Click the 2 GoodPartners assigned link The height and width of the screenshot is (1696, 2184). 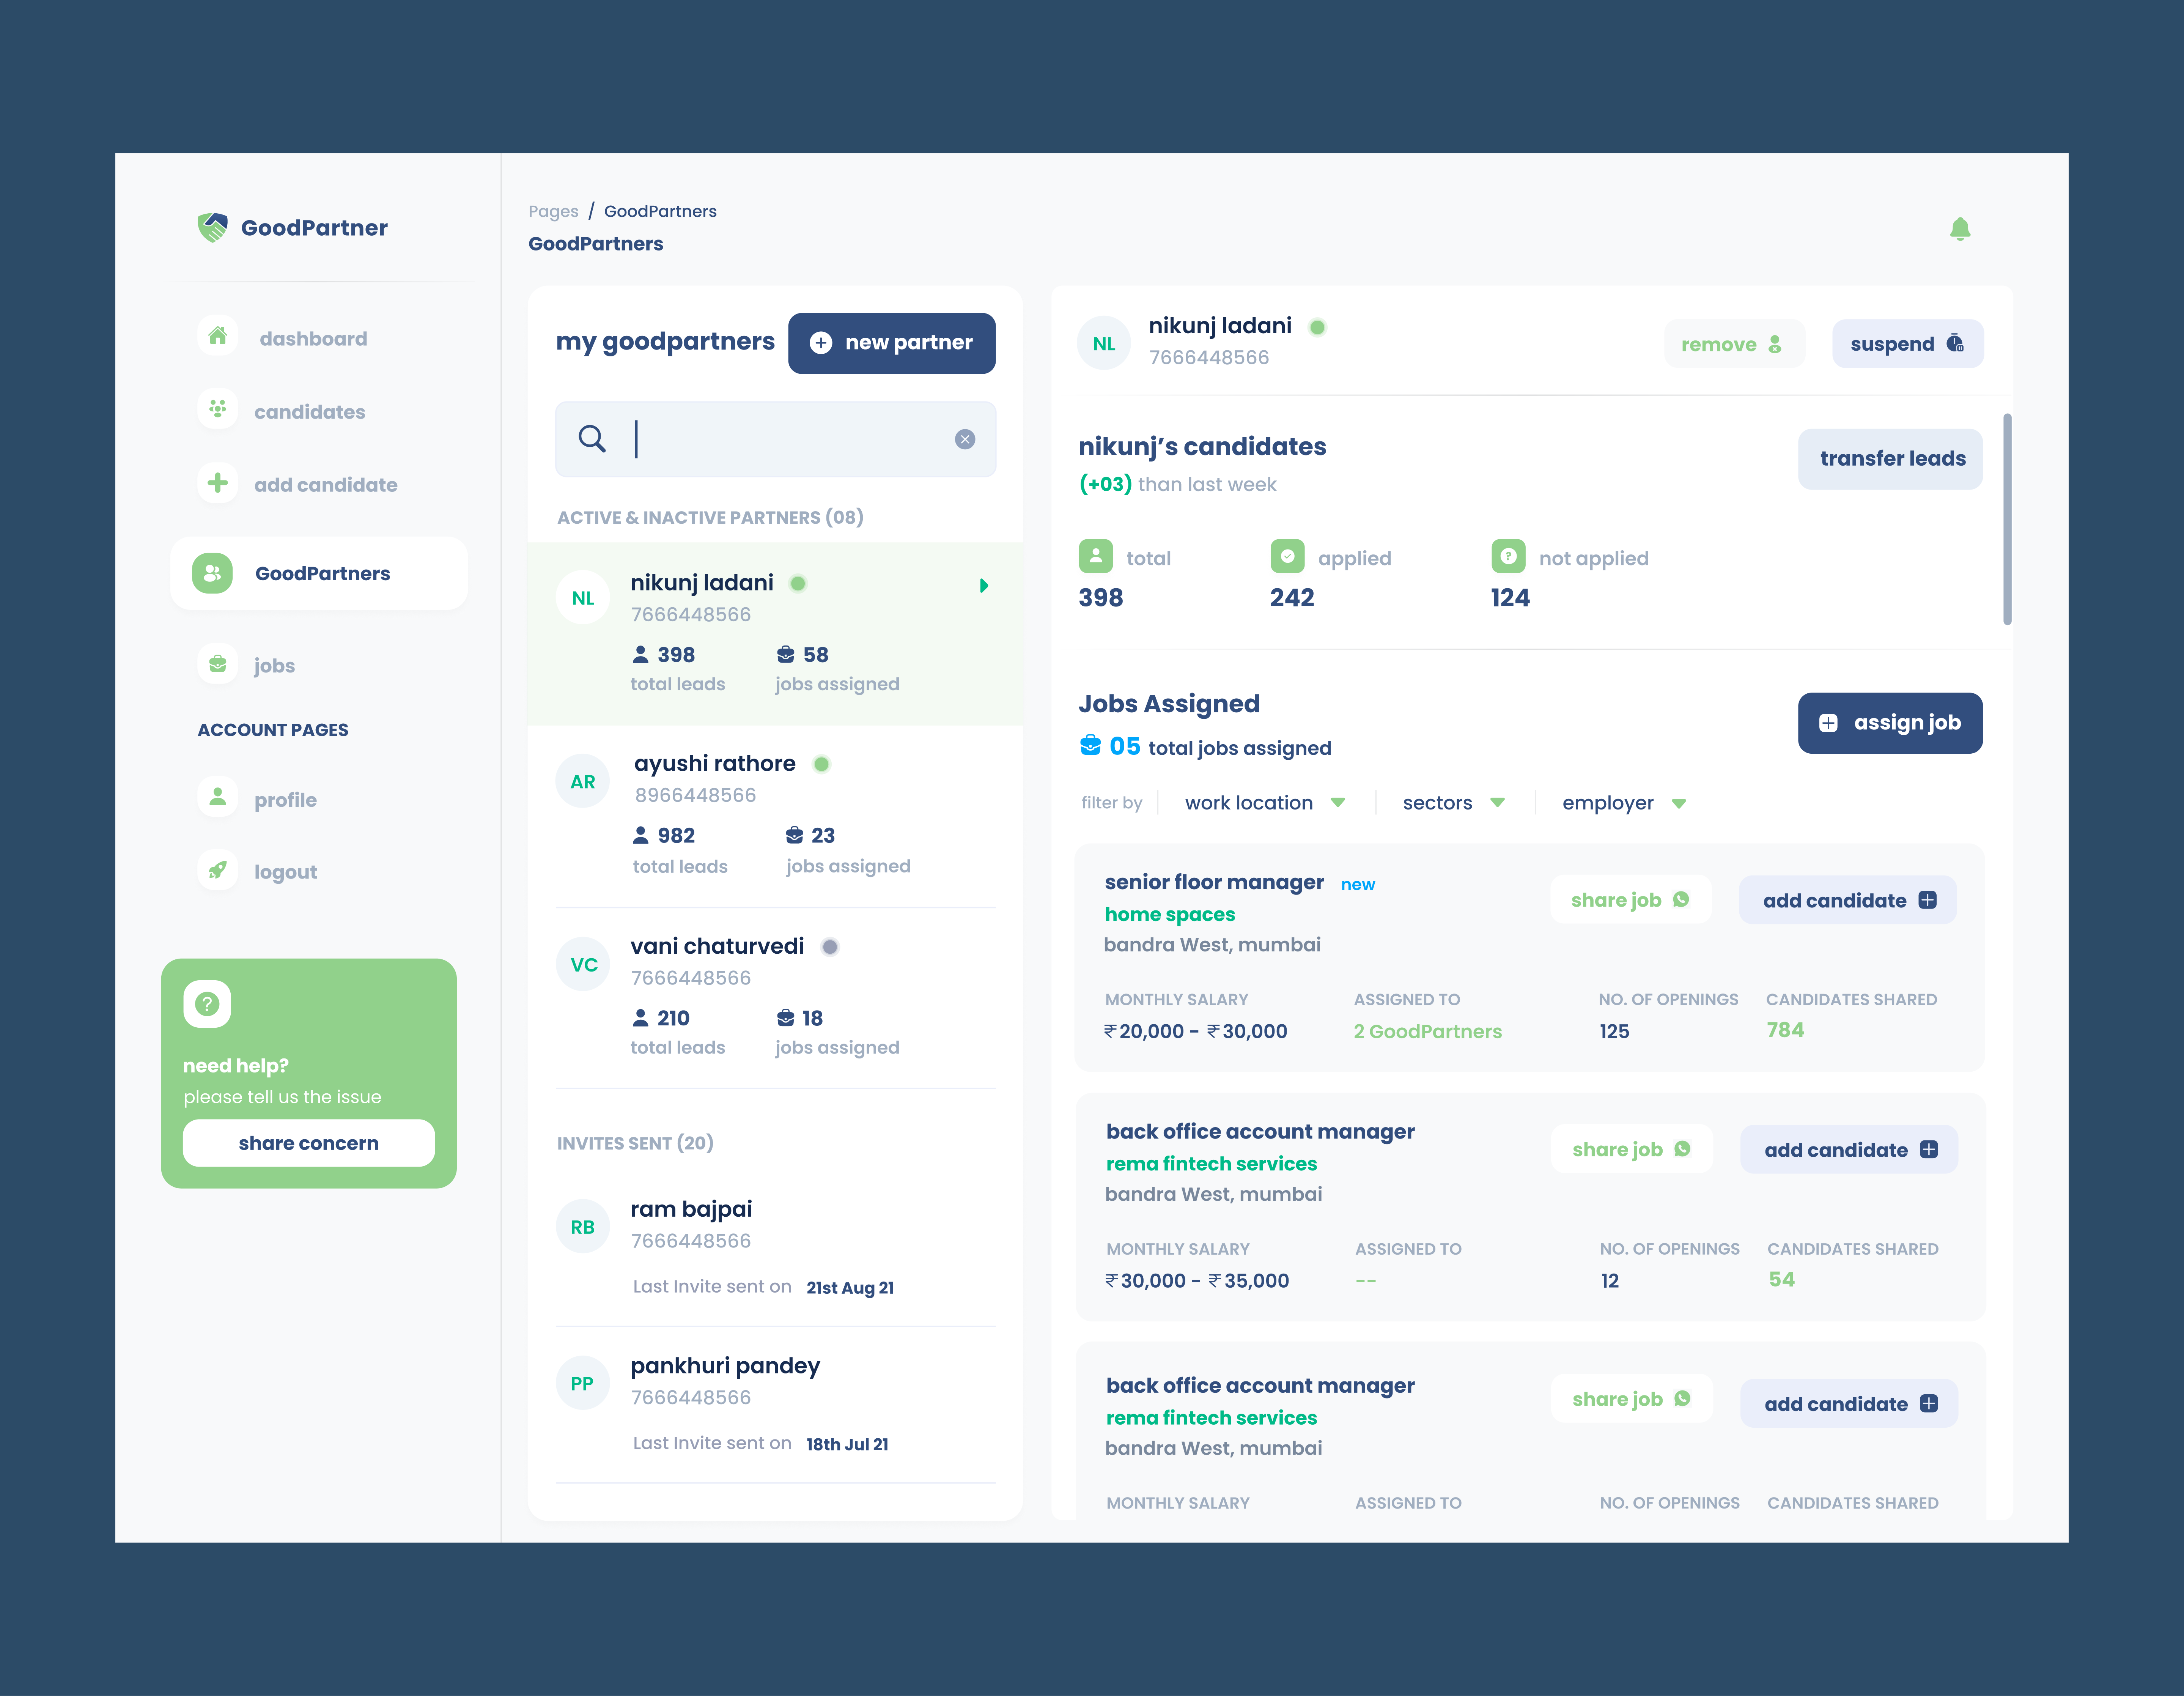[x=1428, y=1031]
